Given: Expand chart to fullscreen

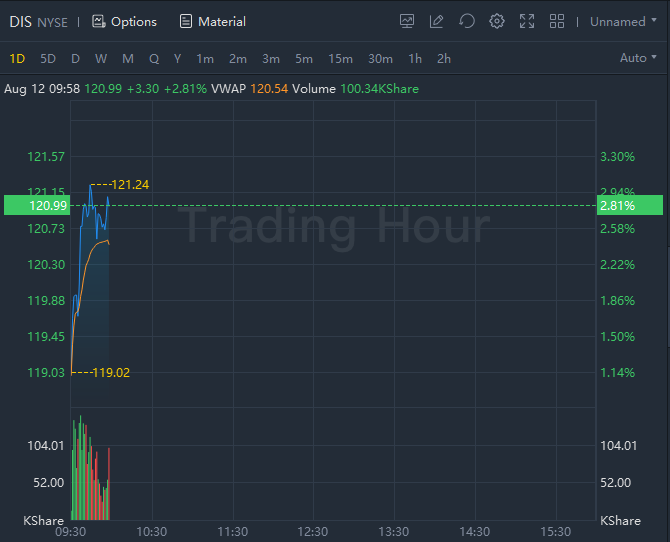Looking at the screenshot, I should click(527, 21).
